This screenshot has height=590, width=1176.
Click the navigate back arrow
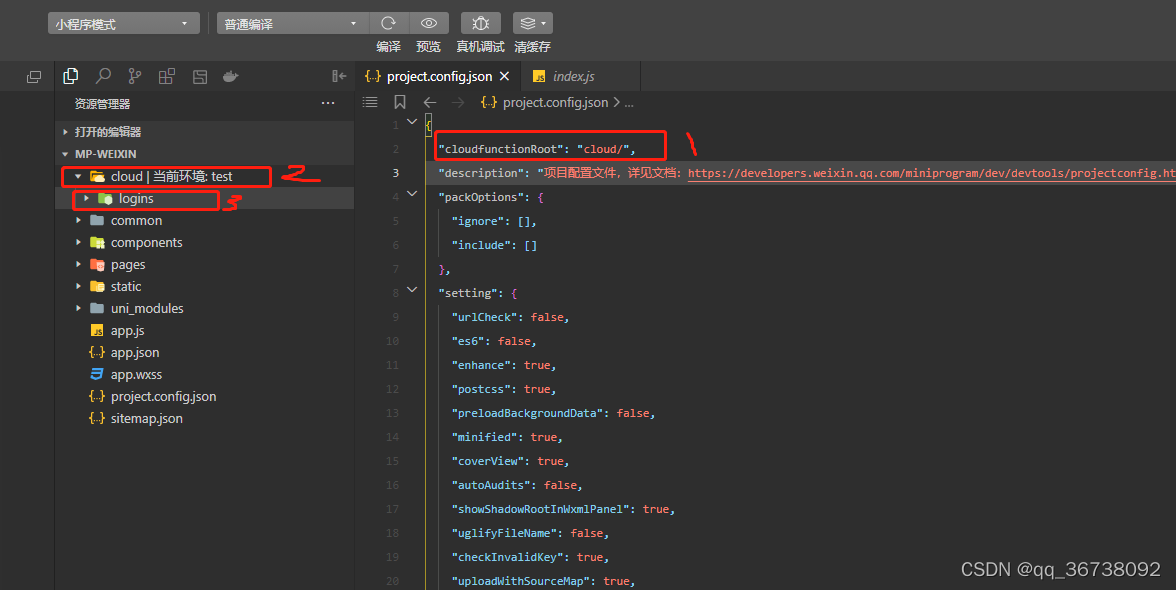[x=430, y=102]
